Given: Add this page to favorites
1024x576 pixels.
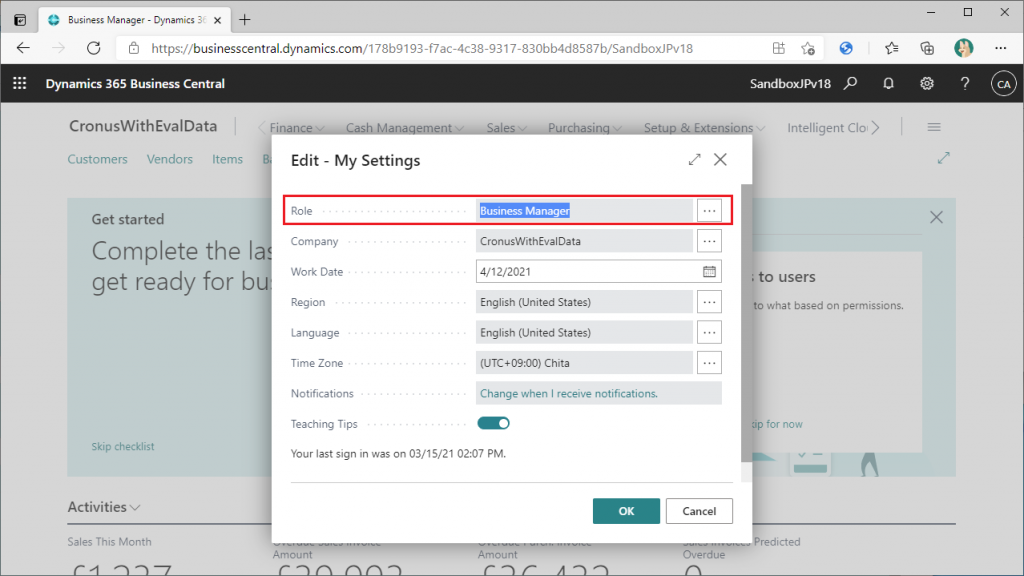Looking at the screenshot, I should pyautogui.click(x=808, y=48).
